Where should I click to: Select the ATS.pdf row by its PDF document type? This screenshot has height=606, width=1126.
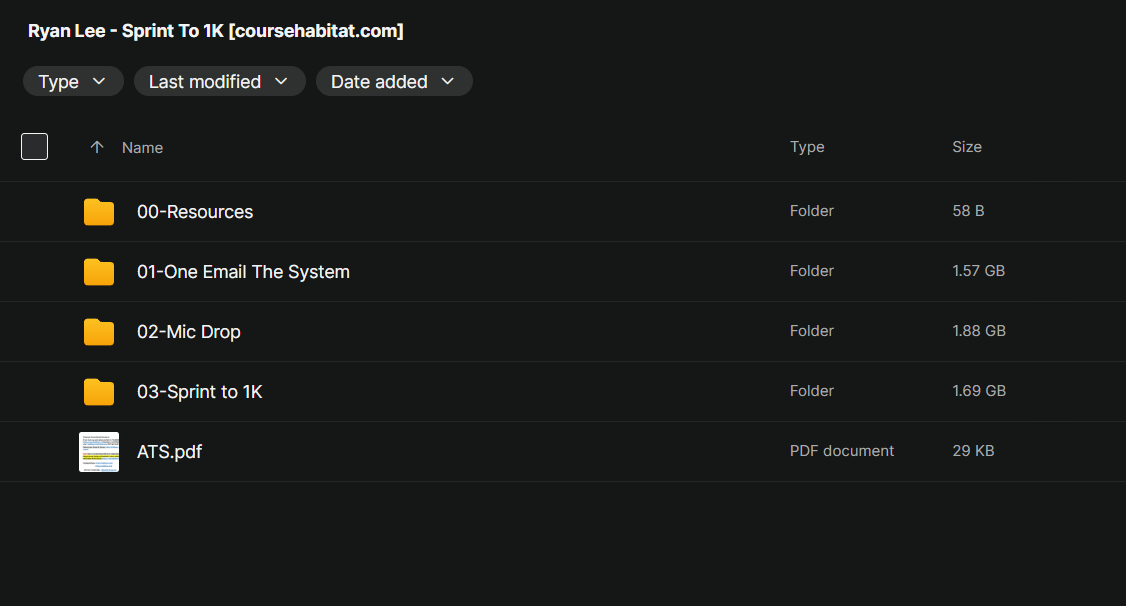point(842,451)
